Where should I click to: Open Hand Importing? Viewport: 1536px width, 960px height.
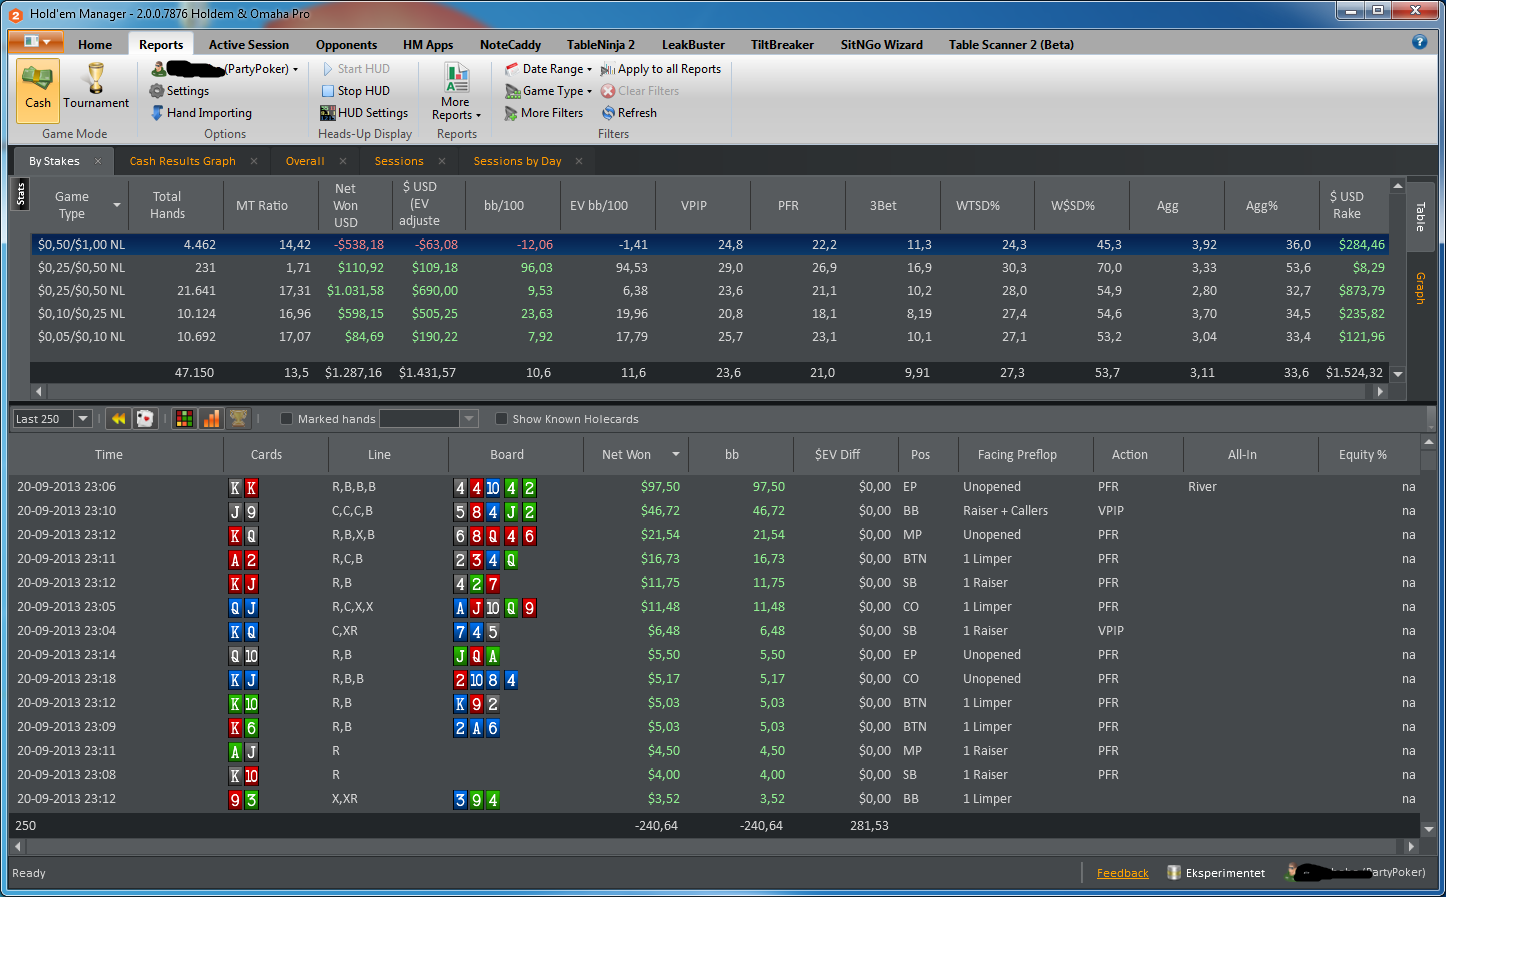(201, 113)
